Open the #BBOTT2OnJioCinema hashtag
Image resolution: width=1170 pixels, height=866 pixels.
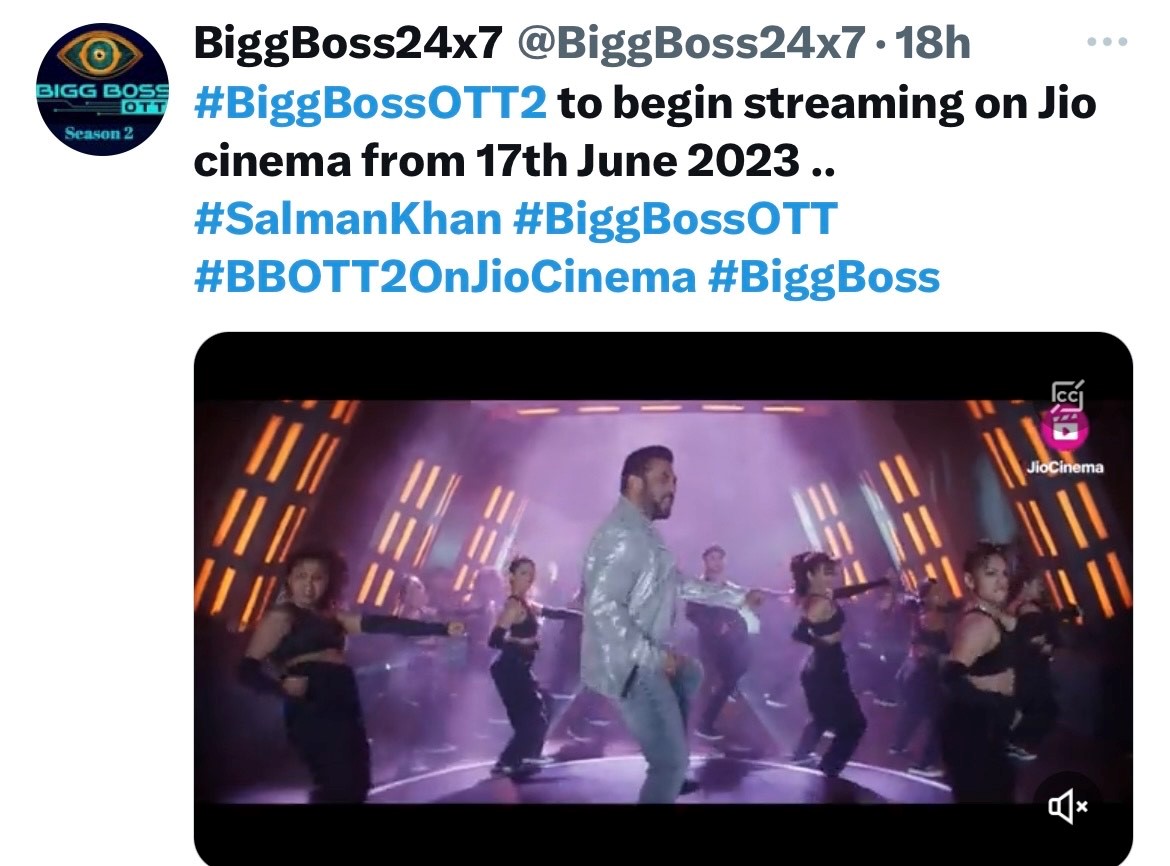pos(443,277)
